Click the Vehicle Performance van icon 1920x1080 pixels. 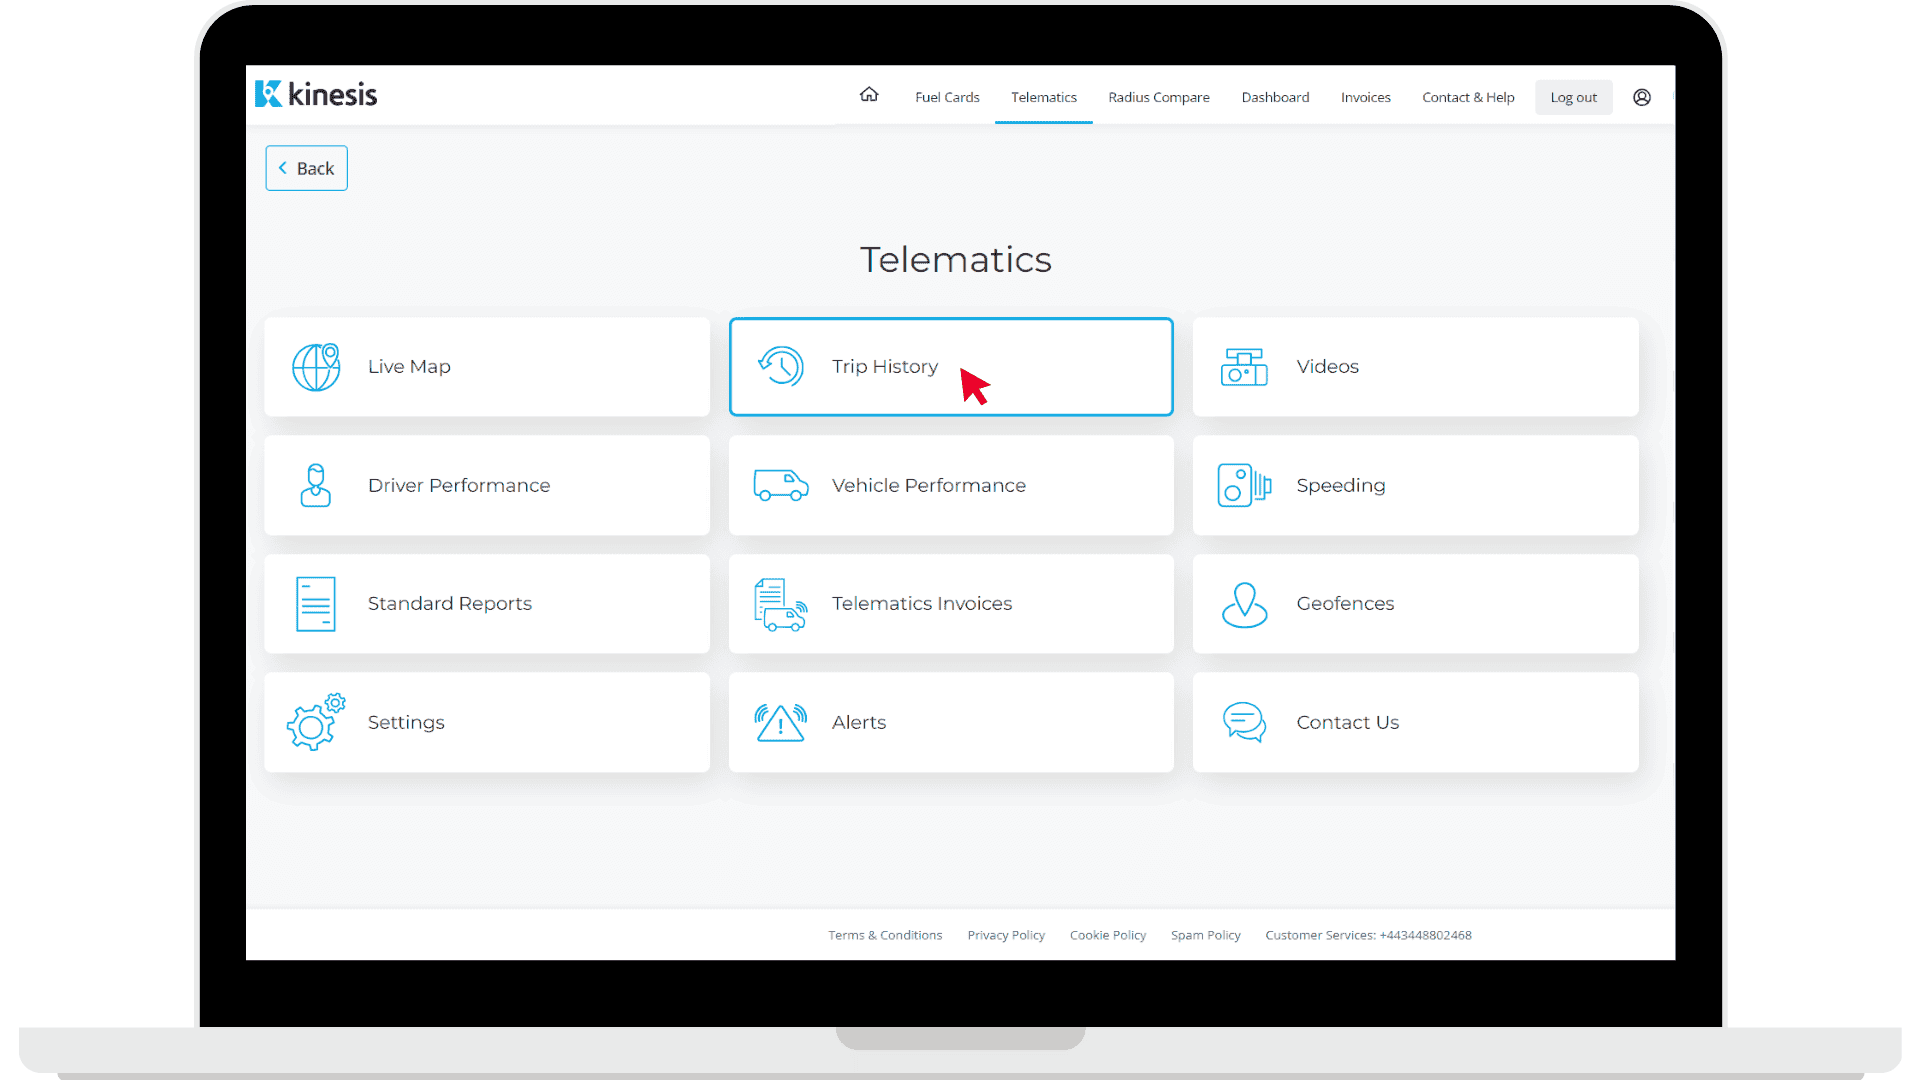[x=780, y=485]
